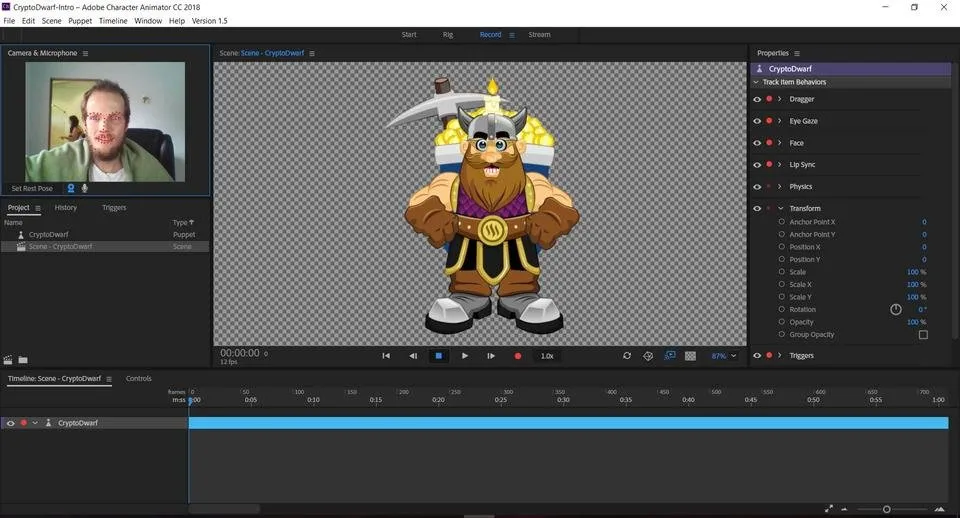The width and height of the screenshot is (960, 518).
Task: Expand the Physics behavior
Action: [779, 187]
